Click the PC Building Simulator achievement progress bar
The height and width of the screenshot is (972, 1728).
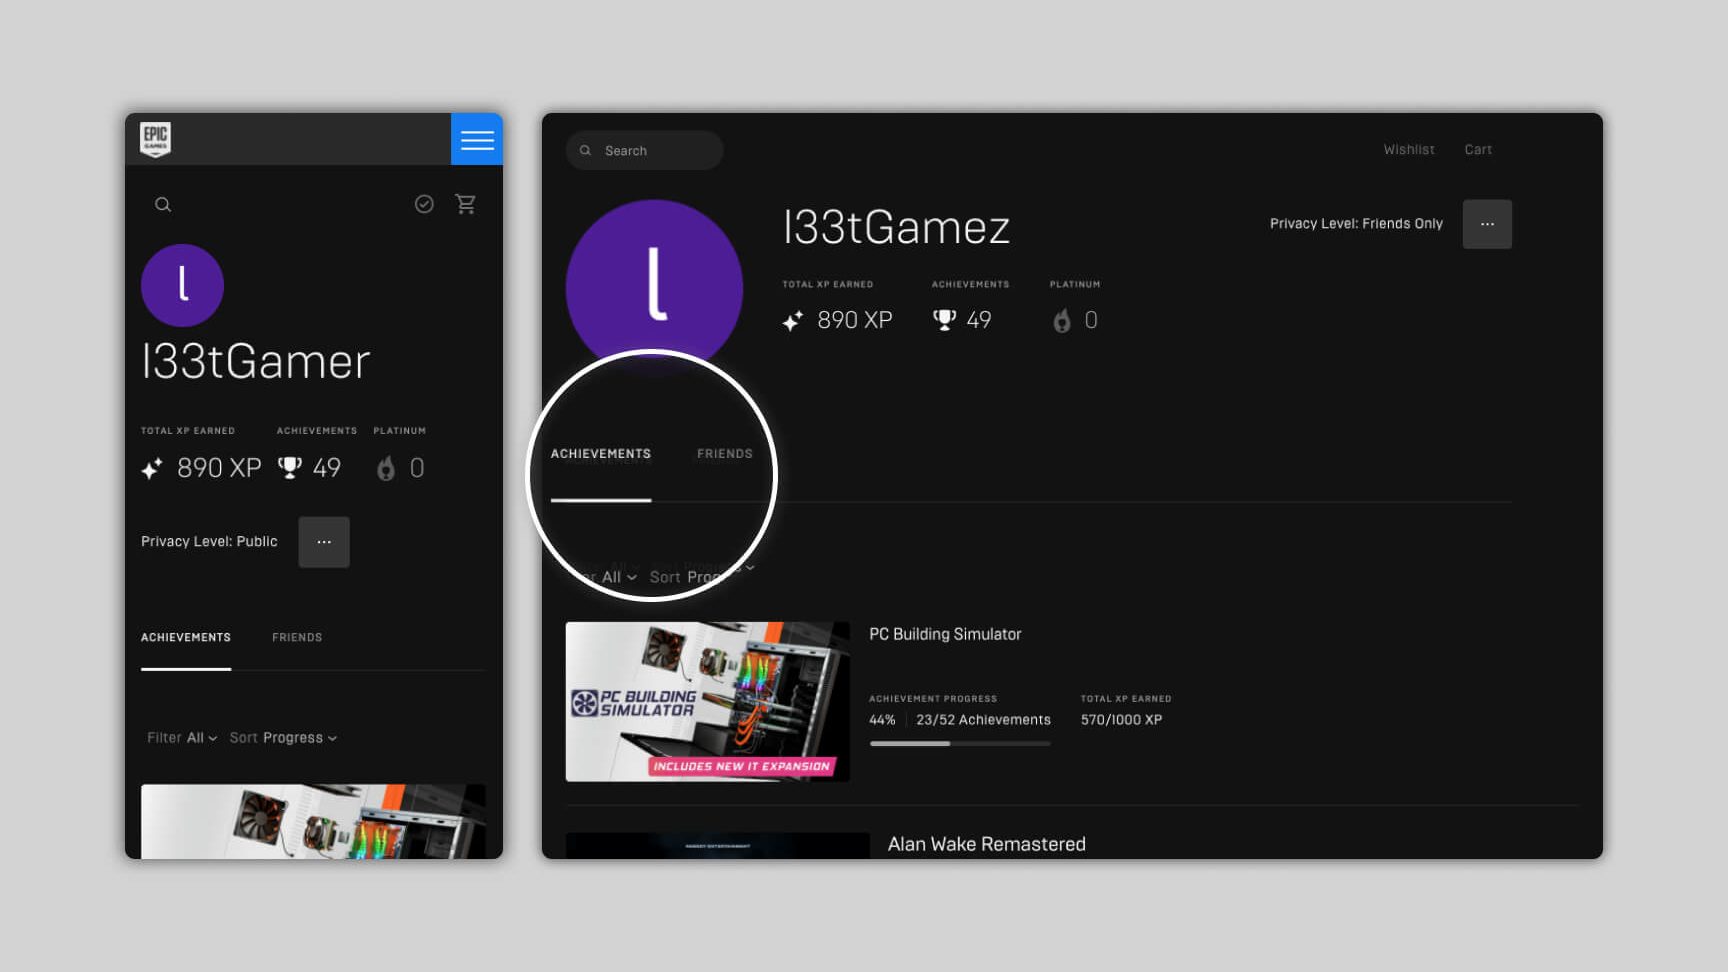pos(960,743)
